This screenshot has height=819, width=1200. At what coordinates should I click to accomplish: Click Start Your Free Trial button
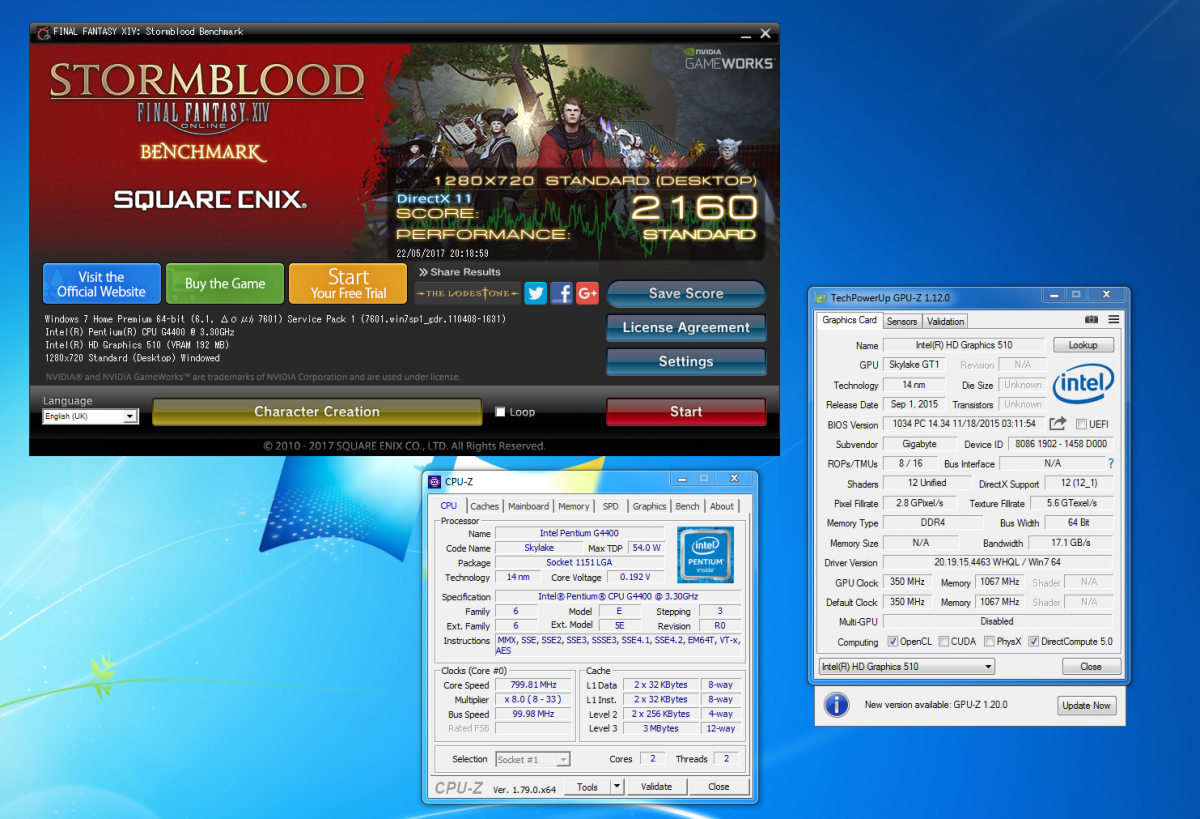click(x=348, y=284)
